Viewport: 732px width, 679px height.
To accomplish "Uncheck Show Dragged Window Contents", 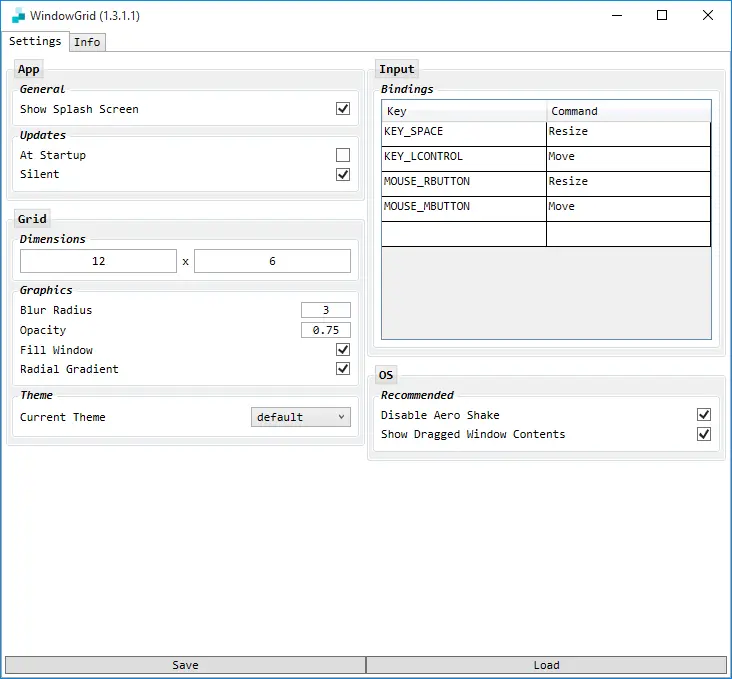I will 704,434.
